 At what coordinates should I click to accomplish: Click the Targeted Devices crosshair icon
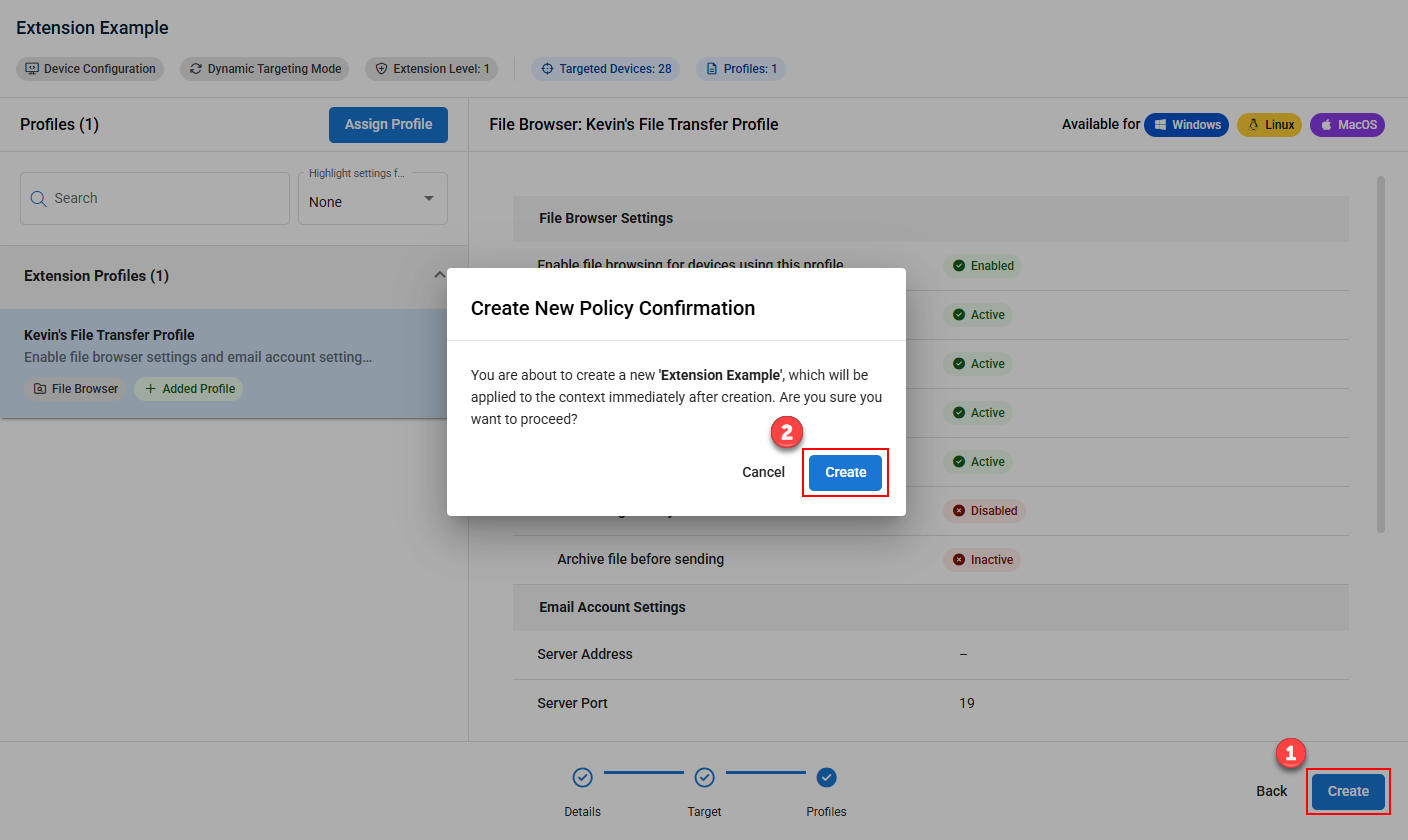click(547, 69)
